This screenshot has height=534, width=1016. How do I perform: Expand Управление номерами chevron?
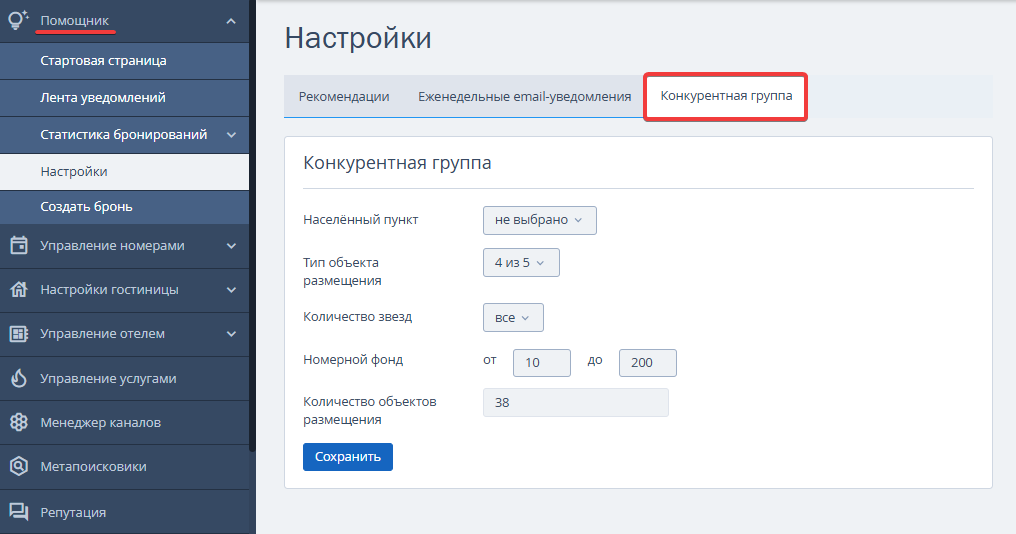click(231, 246)
